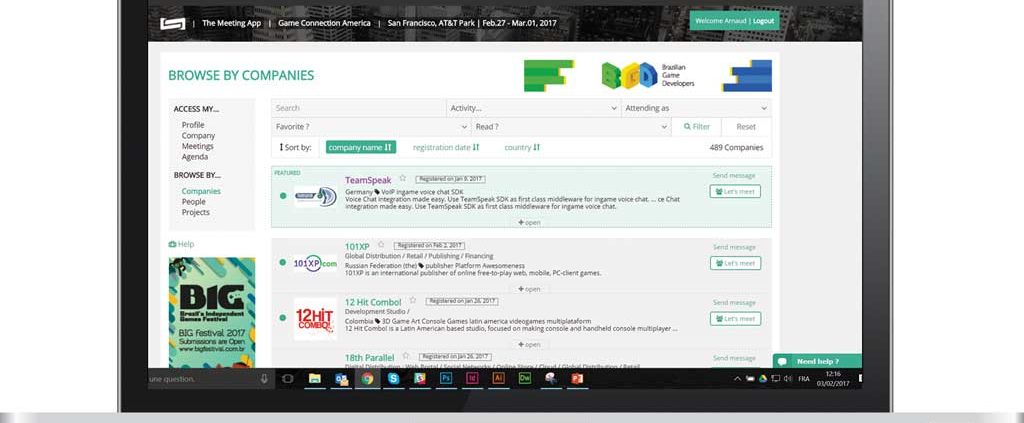
Task: Click the Brazilian Game Developers banner
Action: (648, 76)
